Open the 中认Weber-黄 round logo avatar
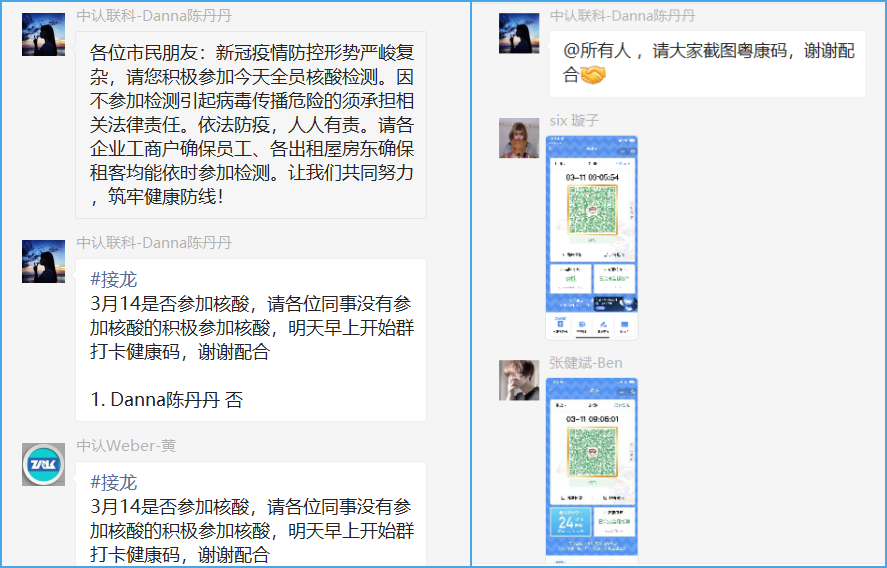887x568 pixels. pyautogui.click(x=43, y=465)
